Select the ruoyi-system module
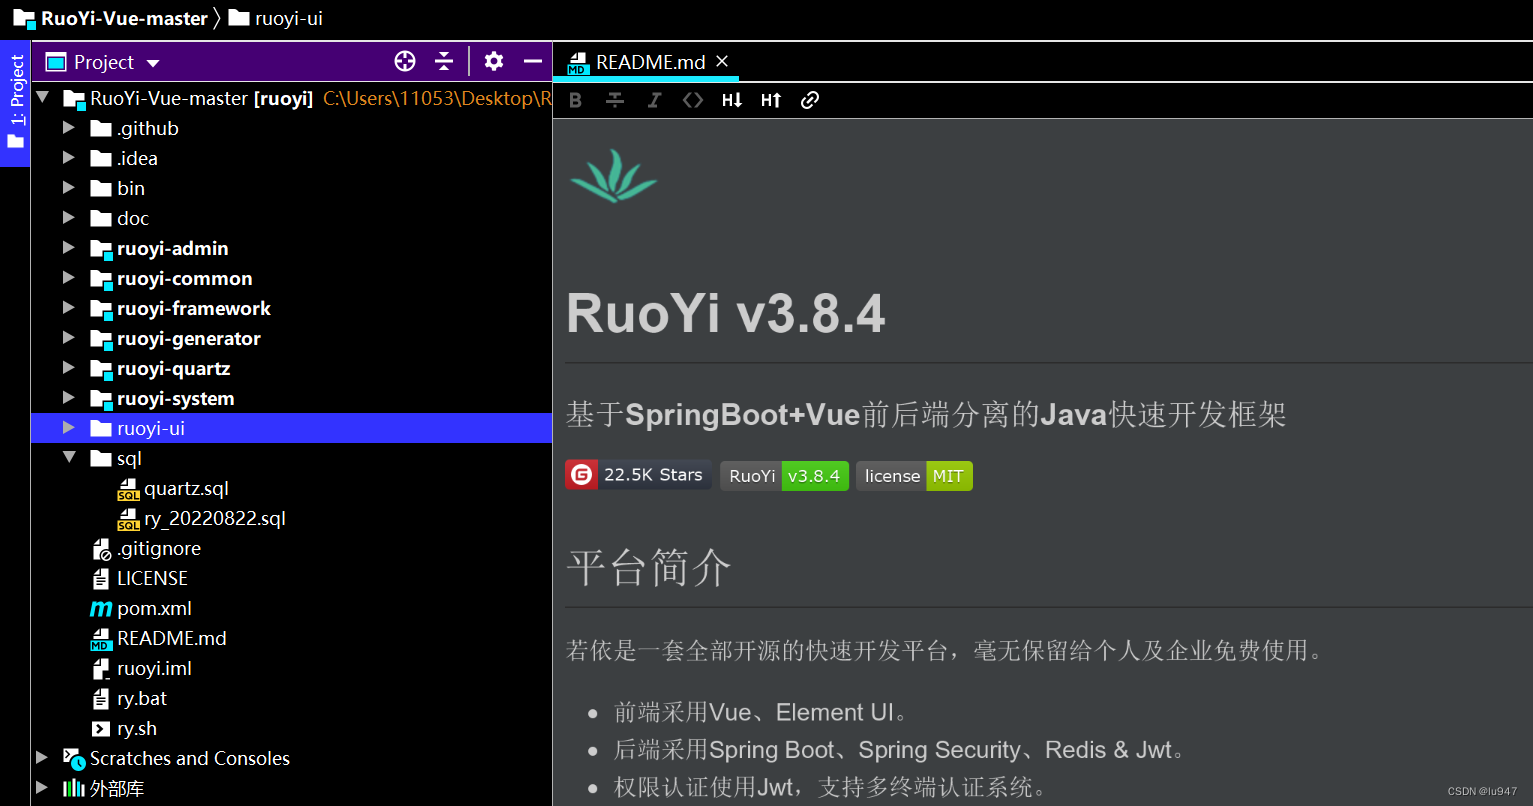 click(162, 398)
